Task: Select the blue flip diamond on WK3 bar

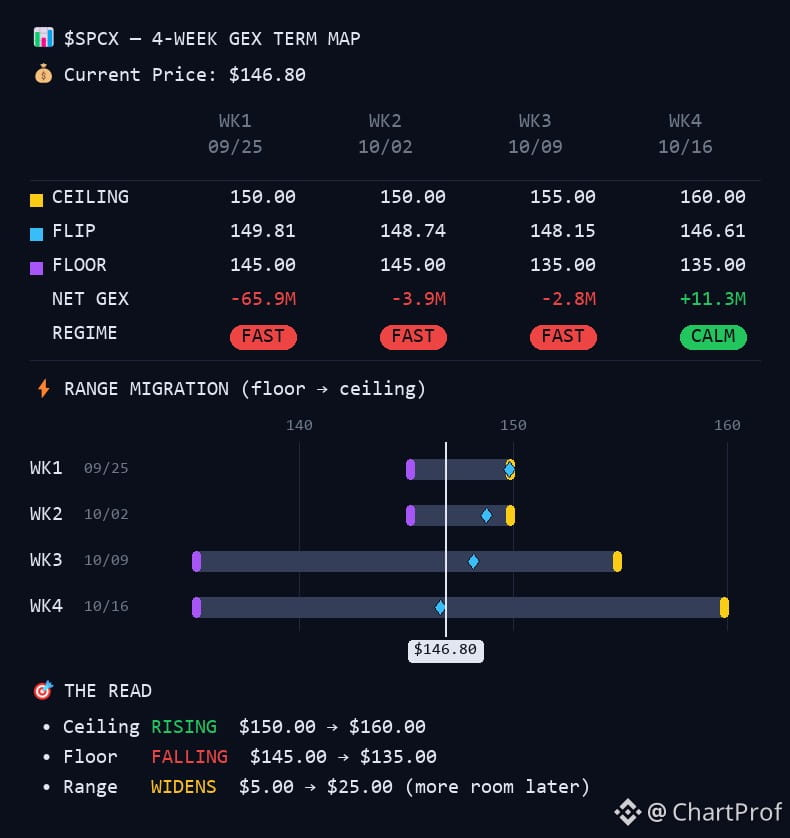Action: pos(473,561)
